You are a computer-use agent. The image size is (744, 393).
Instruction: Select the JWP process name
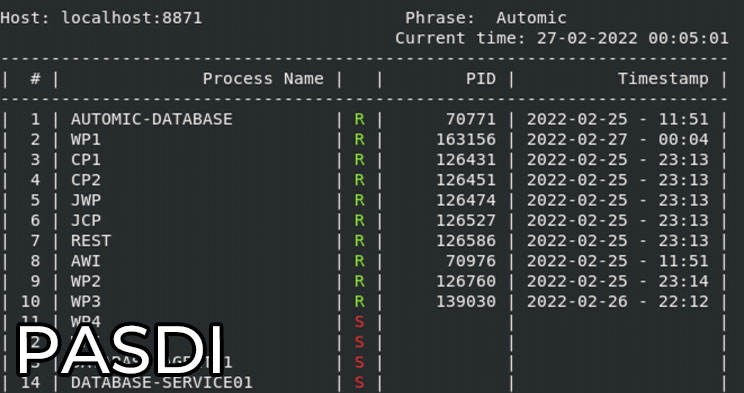pos(86,200)
